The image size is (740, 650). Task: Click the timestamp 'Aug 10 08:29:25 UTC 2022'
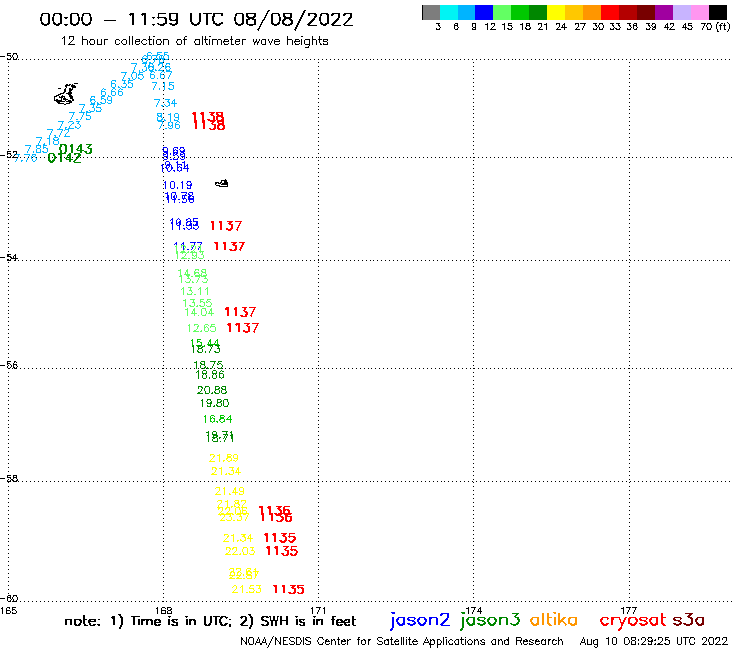click(x=654, y=642)
